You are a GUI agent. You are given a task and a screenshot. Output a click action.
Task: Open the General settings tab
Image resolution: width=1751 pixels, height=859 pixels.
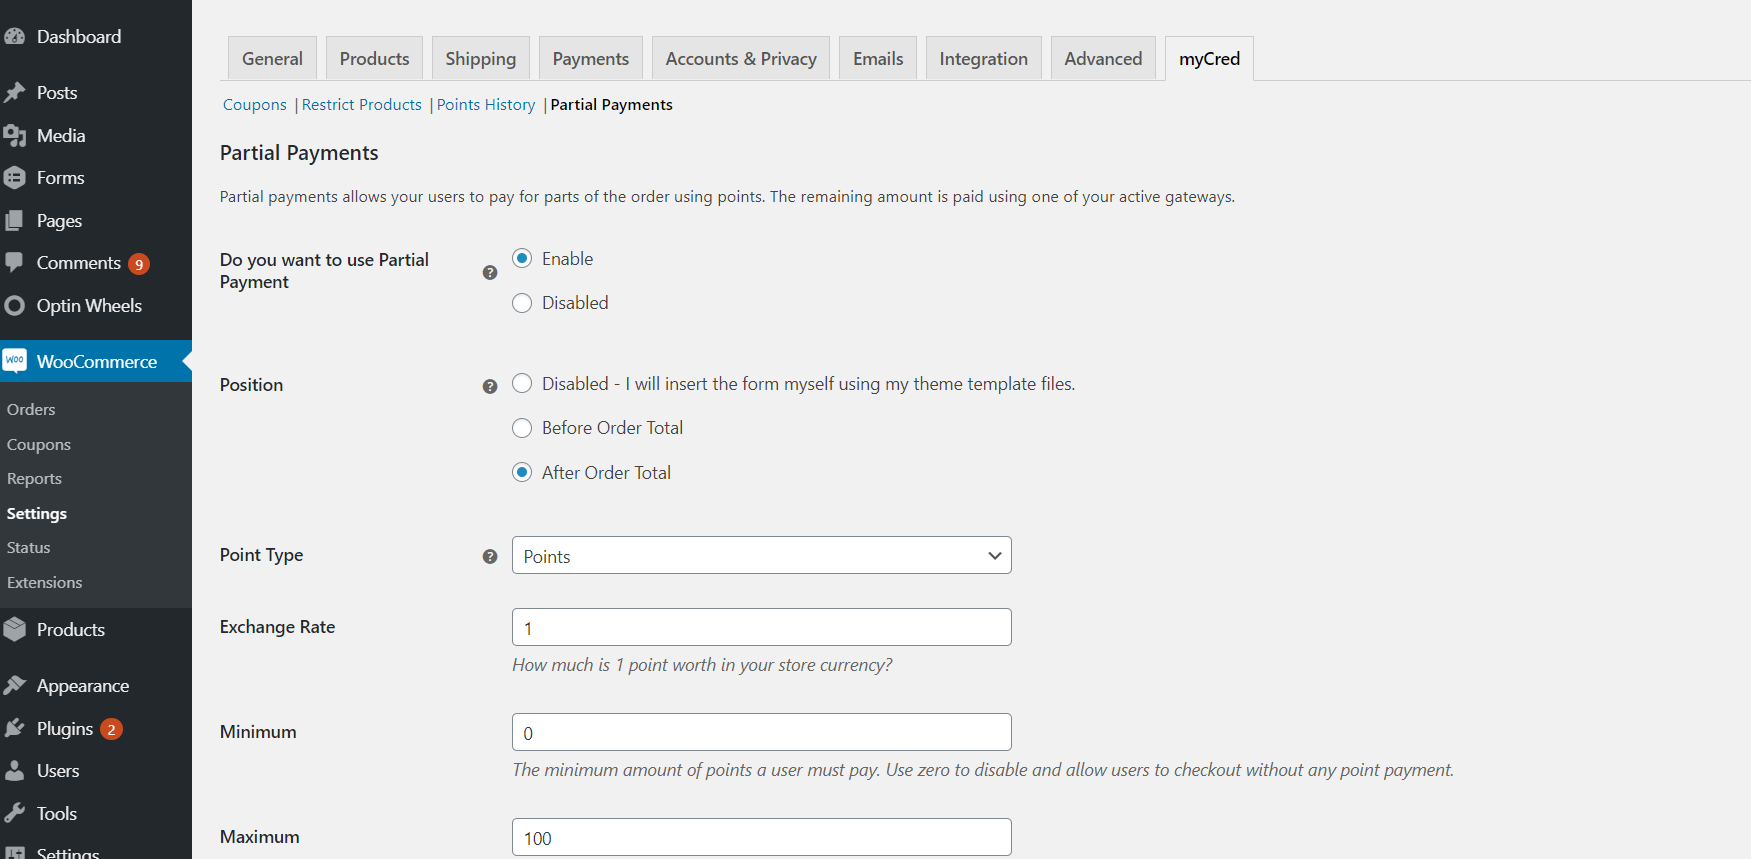pyautogui.click(x=272, y=58)
